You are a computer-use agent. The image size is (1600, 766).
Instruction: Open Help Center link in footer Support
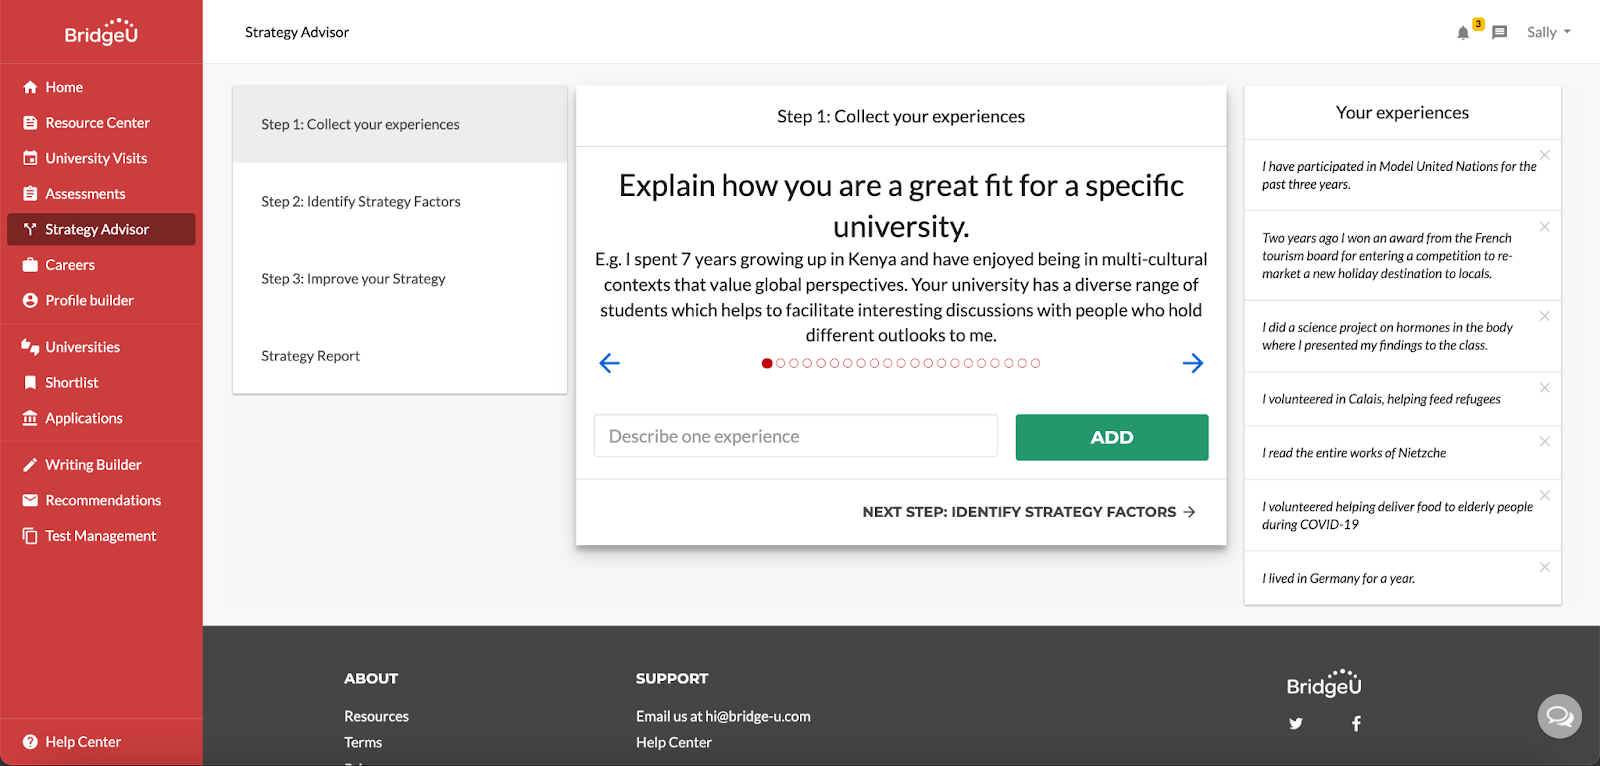point(674,742)
